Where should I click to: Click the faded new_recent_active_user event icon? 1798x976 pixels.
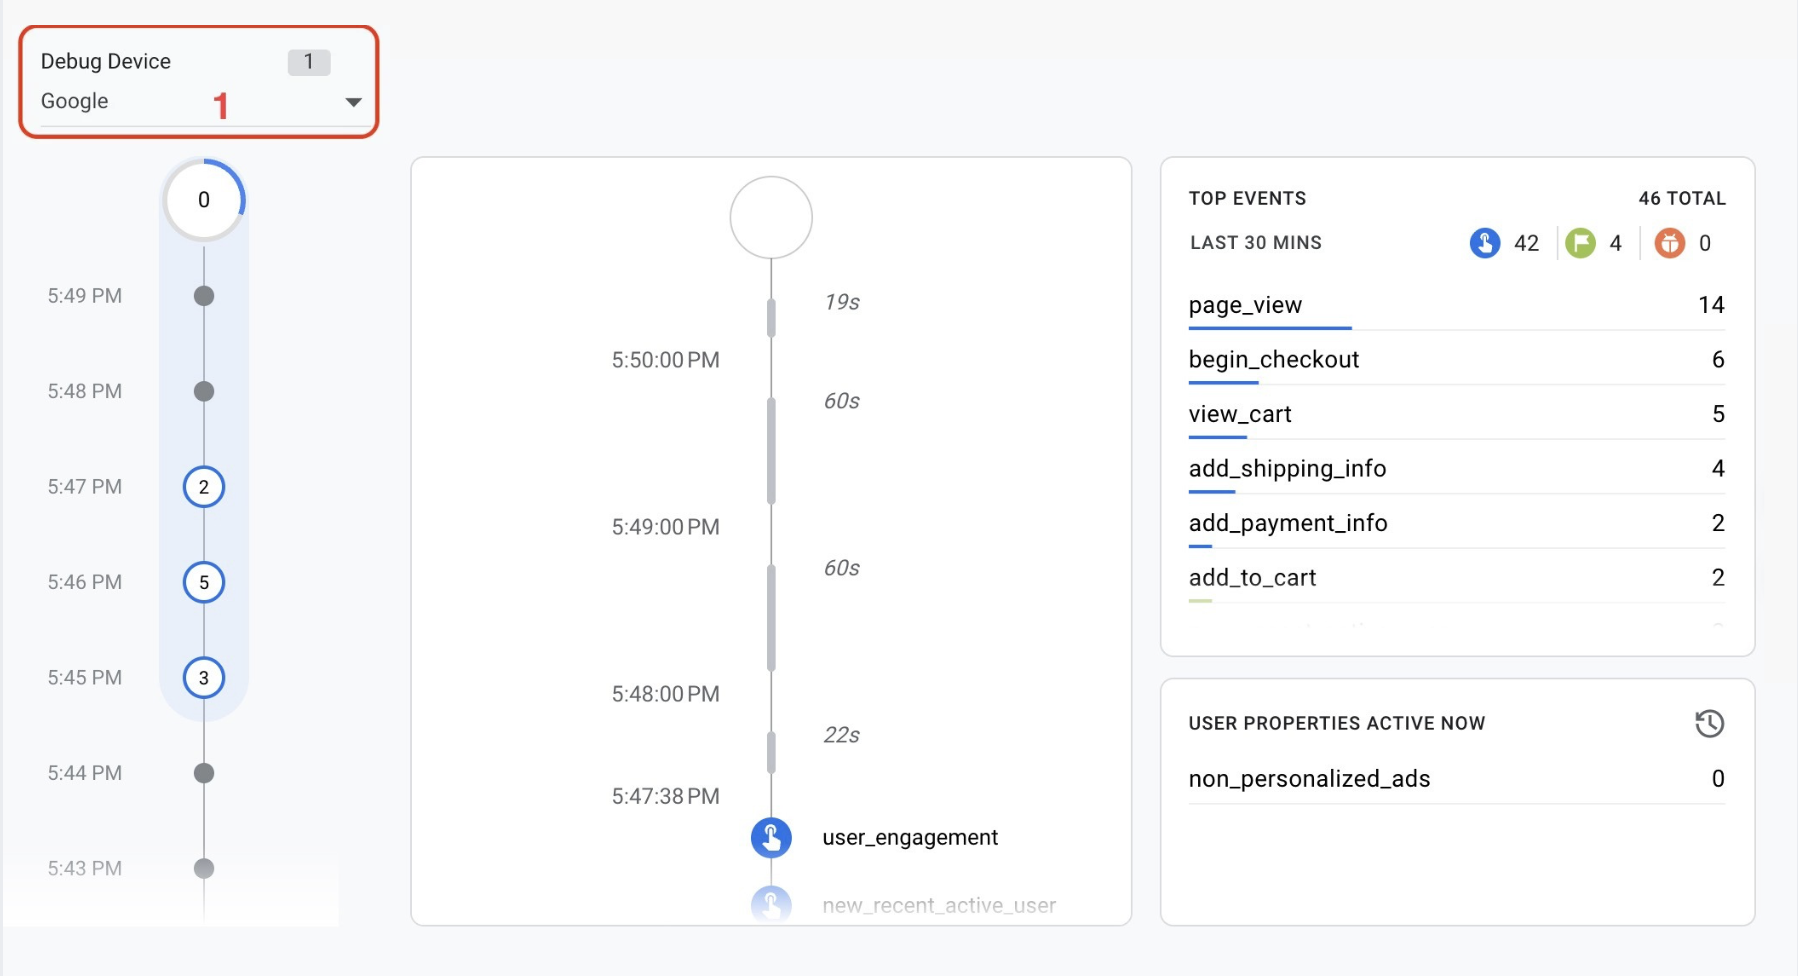771,905
